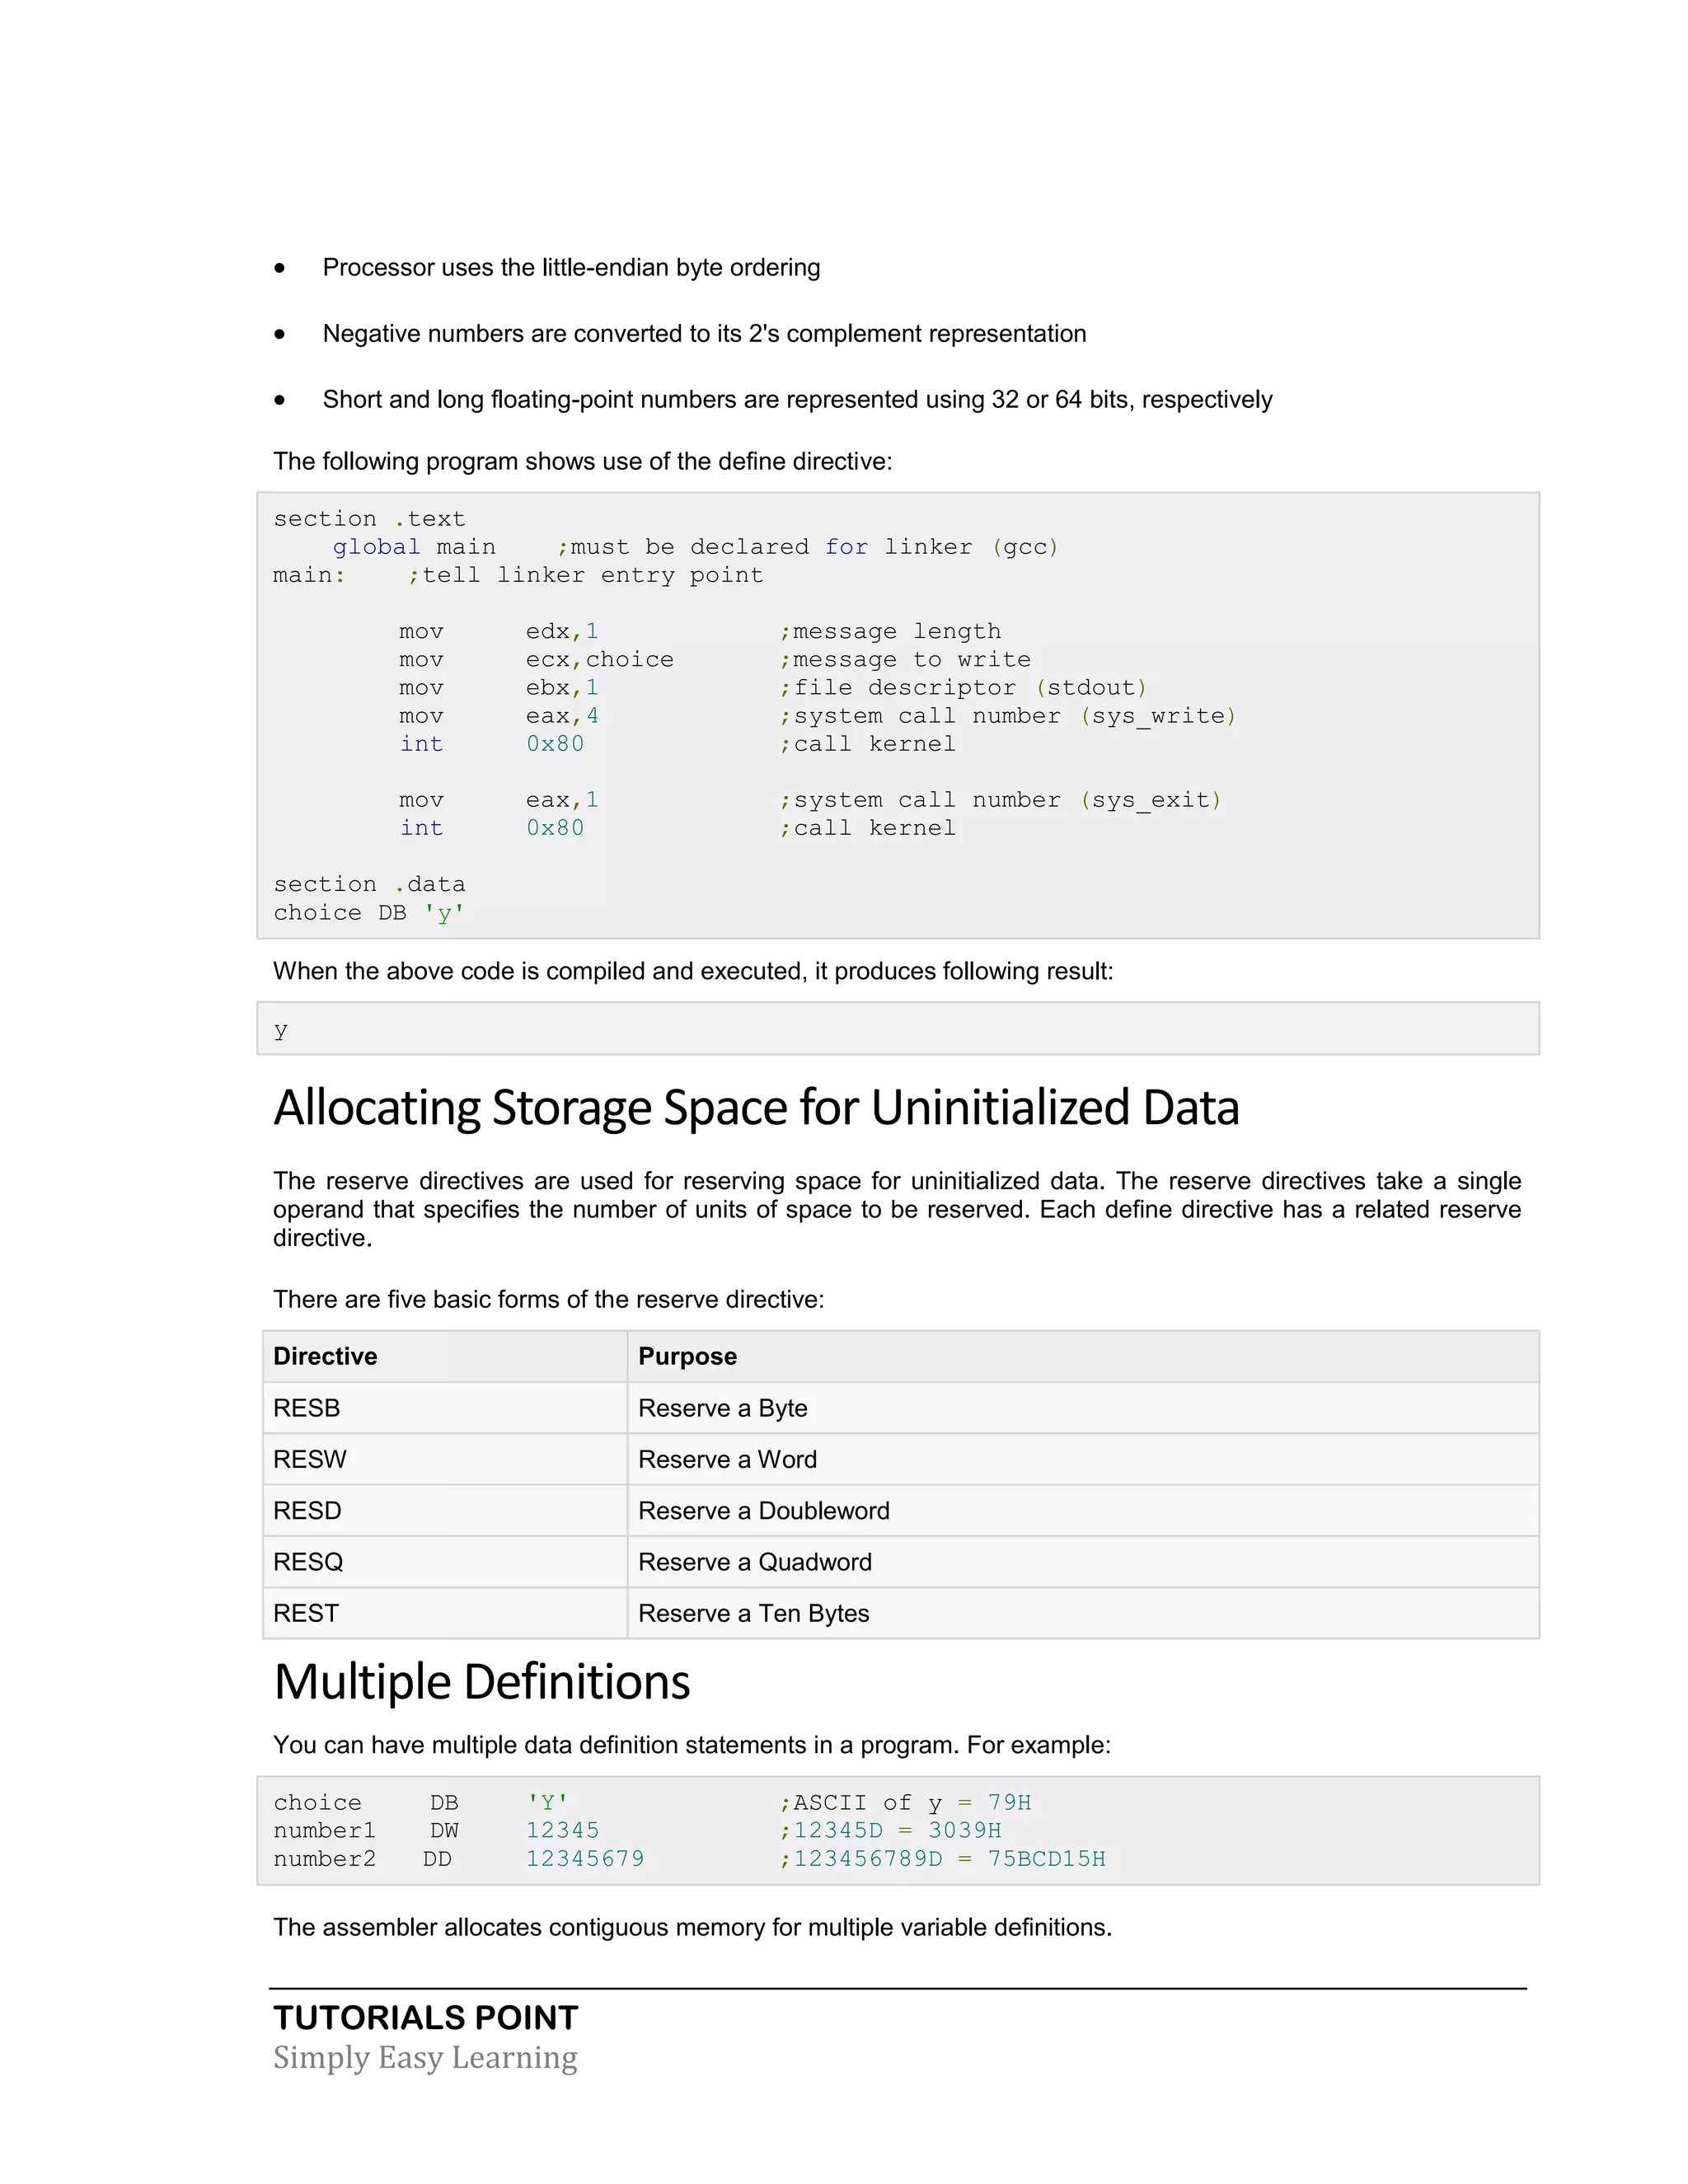
Task: Click the 'Purpose' table column header
Action: tap(687, 1356)
